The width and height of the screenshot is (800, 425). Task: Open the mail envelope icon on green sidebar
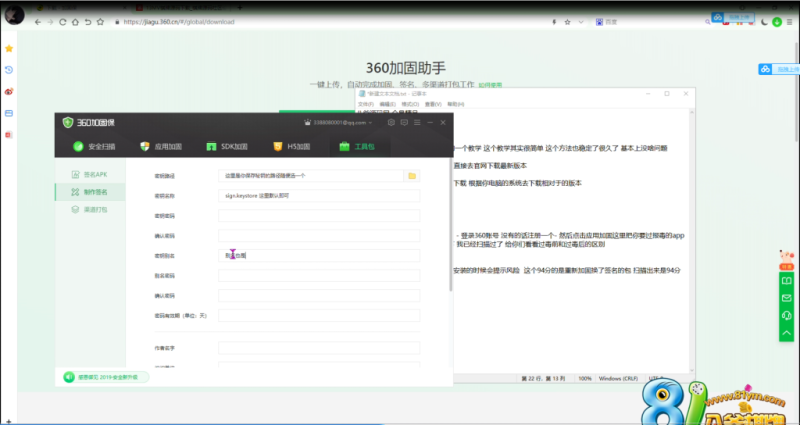(786, 298)
